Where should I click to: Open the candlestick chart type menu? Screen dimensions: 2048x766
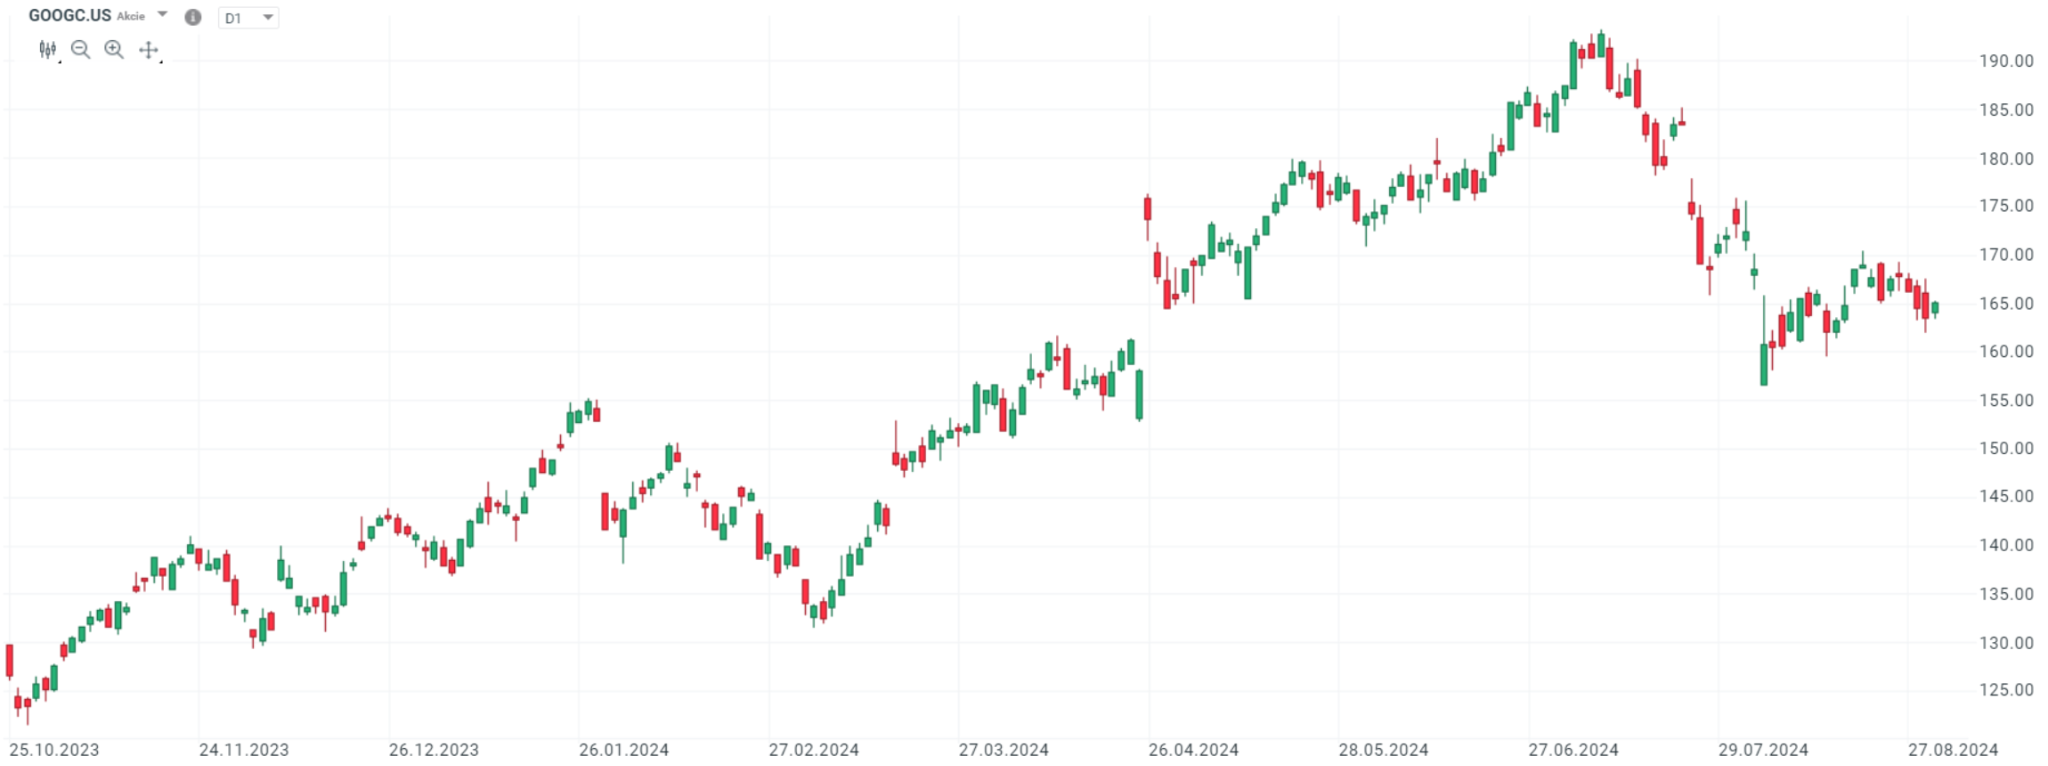coord(47,50)
